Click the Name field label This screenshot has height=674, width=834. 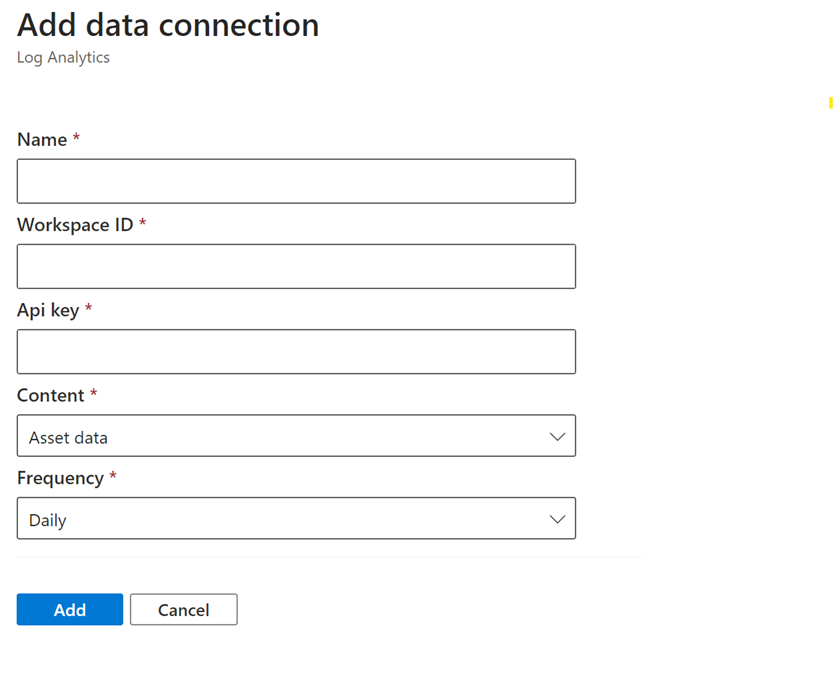tap(42, 140)
